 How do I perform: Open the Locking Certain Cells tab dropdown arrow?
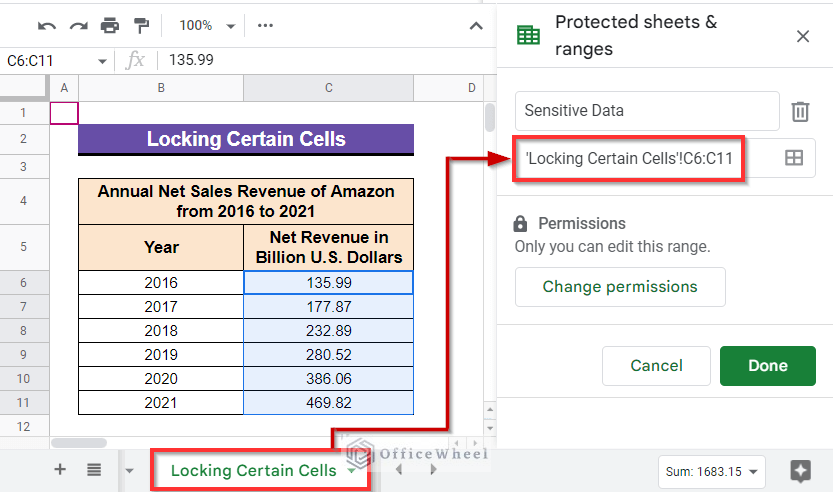click(x=351, y=471)
